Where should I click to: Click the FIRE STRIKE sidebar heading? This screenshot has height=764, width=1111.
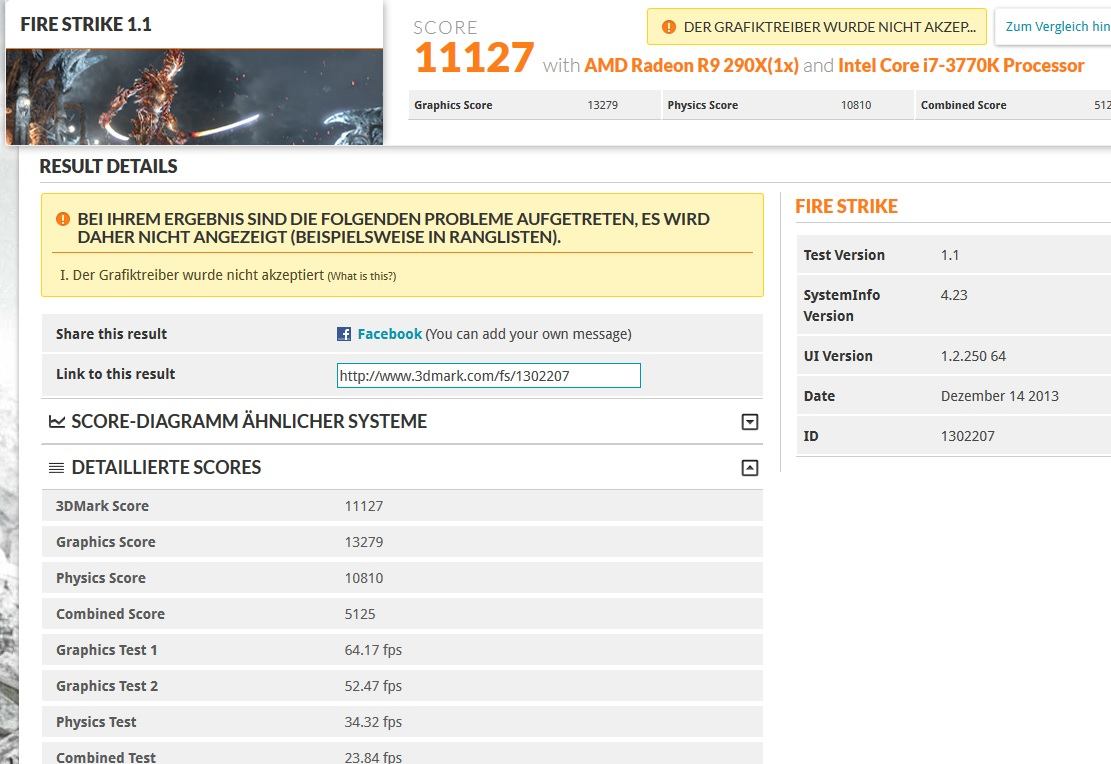click(x=846, y=206)
